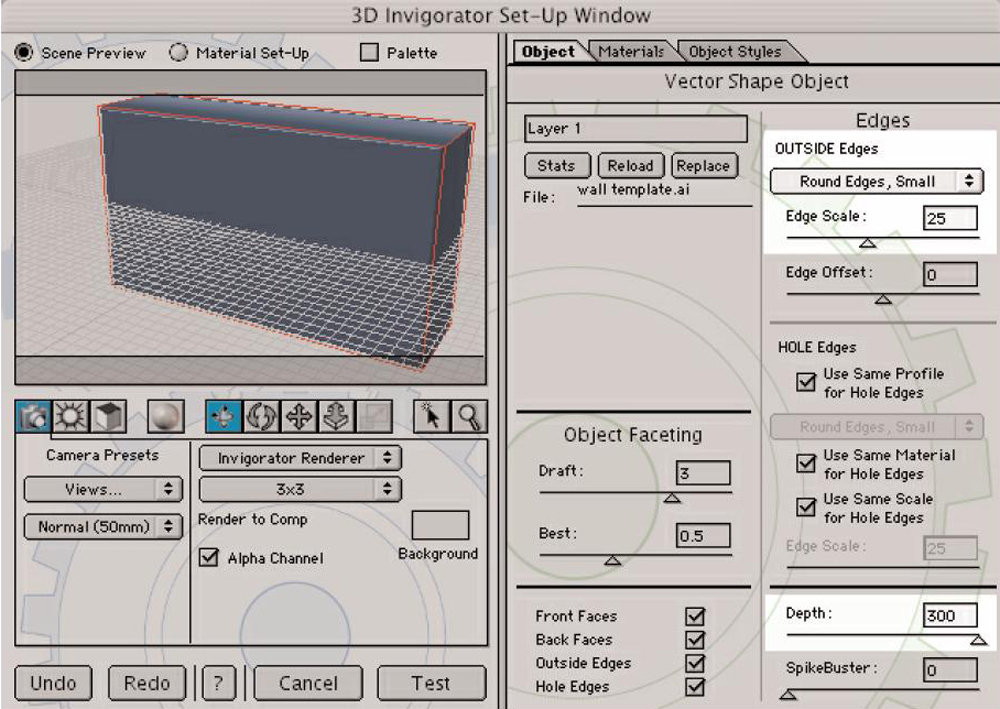Open the Outside Edges Round Edges, Small dropdown
Image resolution: width=1000 pixels, height=709 pixels.
pos(876,181)
